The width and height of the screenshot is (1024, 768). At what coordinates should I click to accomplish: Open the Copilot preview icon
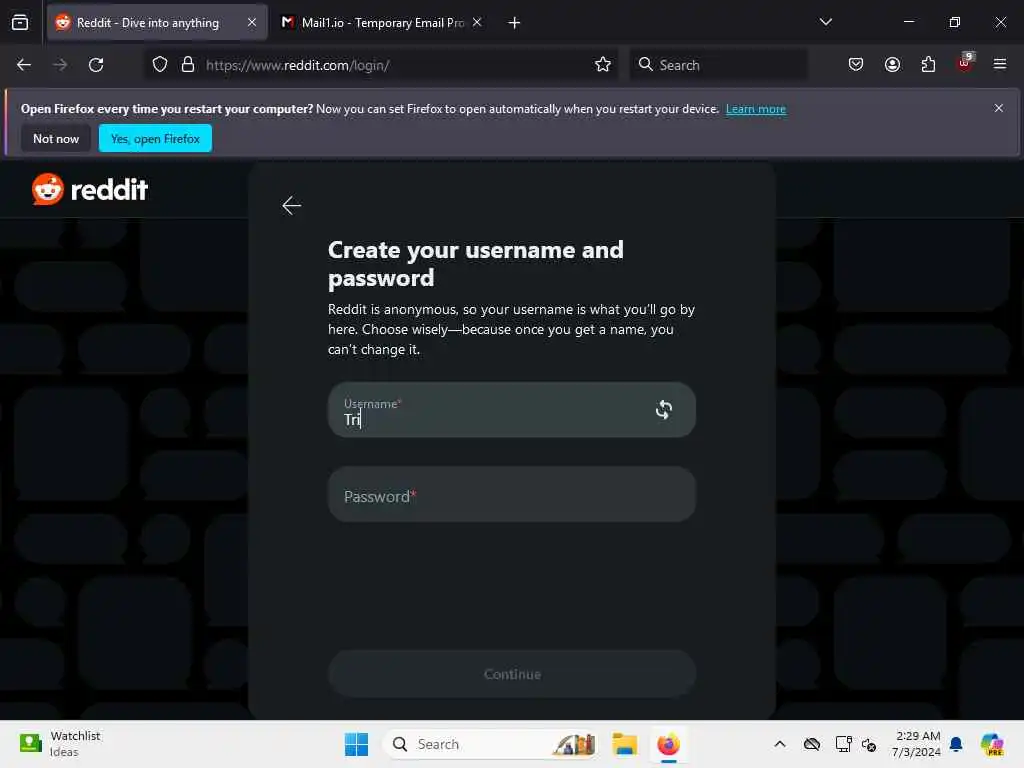991,744
